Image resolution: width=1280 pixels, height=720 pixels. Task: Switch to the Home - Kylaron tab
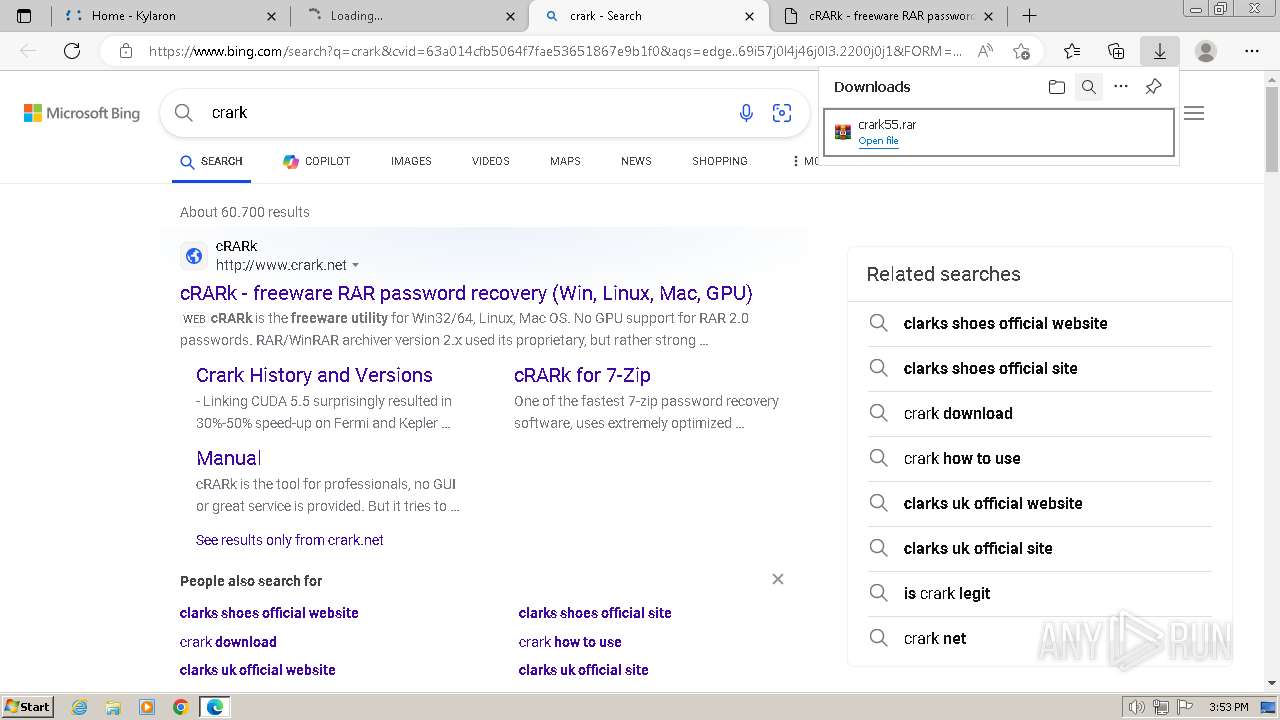pyautogui.click(x=170, y=16)
